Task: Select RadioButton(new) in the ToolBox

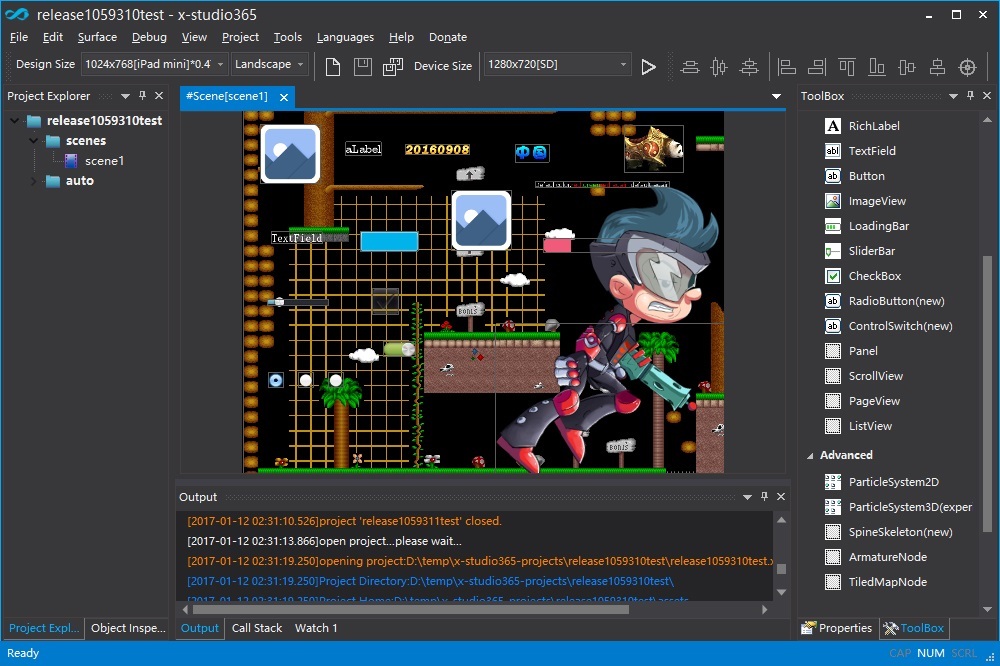Action: click(x=896, y=300)
